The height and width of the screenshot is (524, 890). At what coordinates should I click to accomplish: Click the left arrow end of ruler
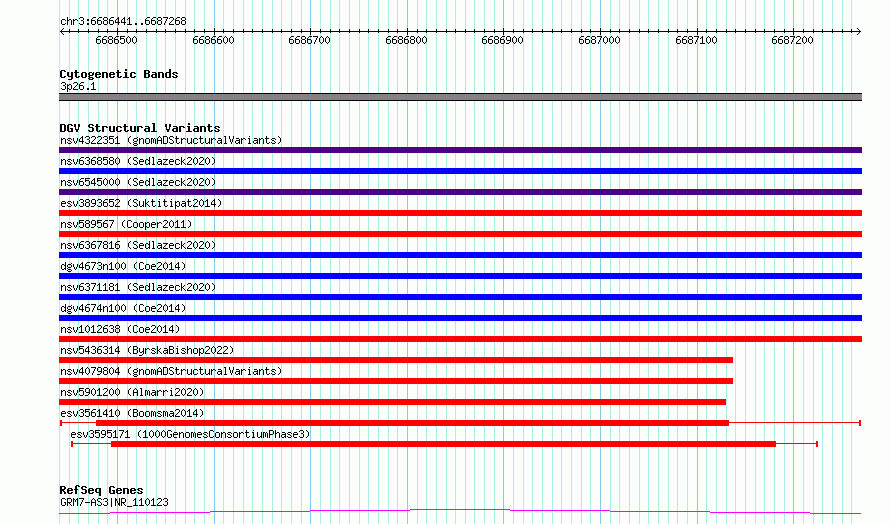(x=62, y=31)
